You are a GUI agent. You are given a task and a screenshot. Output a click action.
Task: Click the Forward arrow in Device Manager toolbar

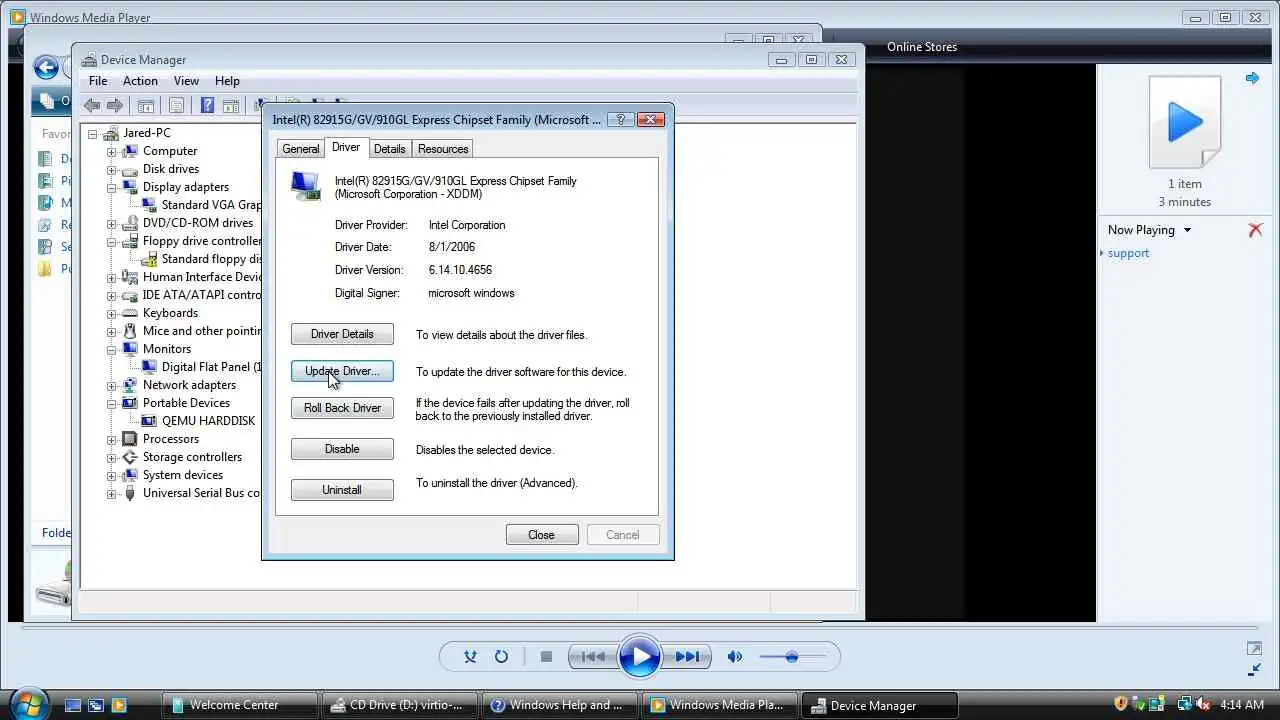(x=115, y=105)
